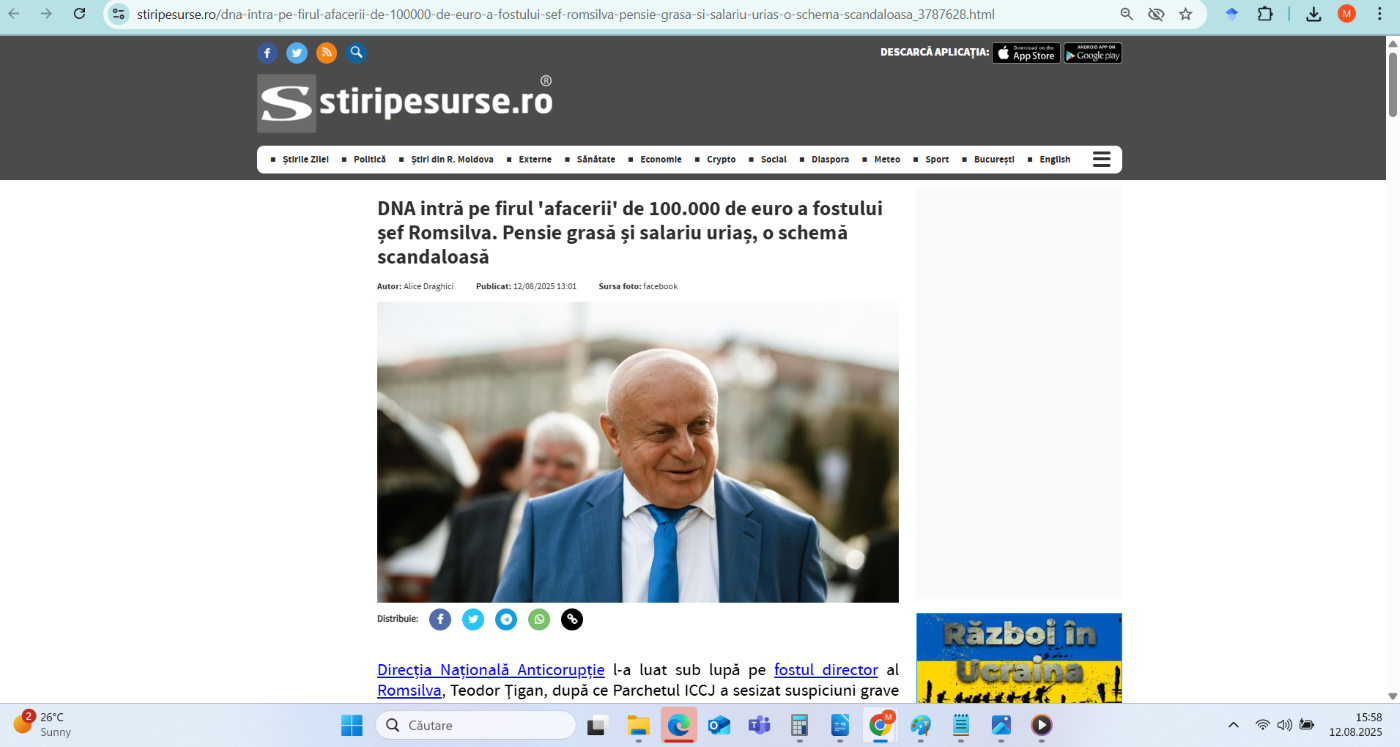Toggle the bookmark star in the address bar
The height and width of the screenshot is (747, 1400).
coord(1186,14)
